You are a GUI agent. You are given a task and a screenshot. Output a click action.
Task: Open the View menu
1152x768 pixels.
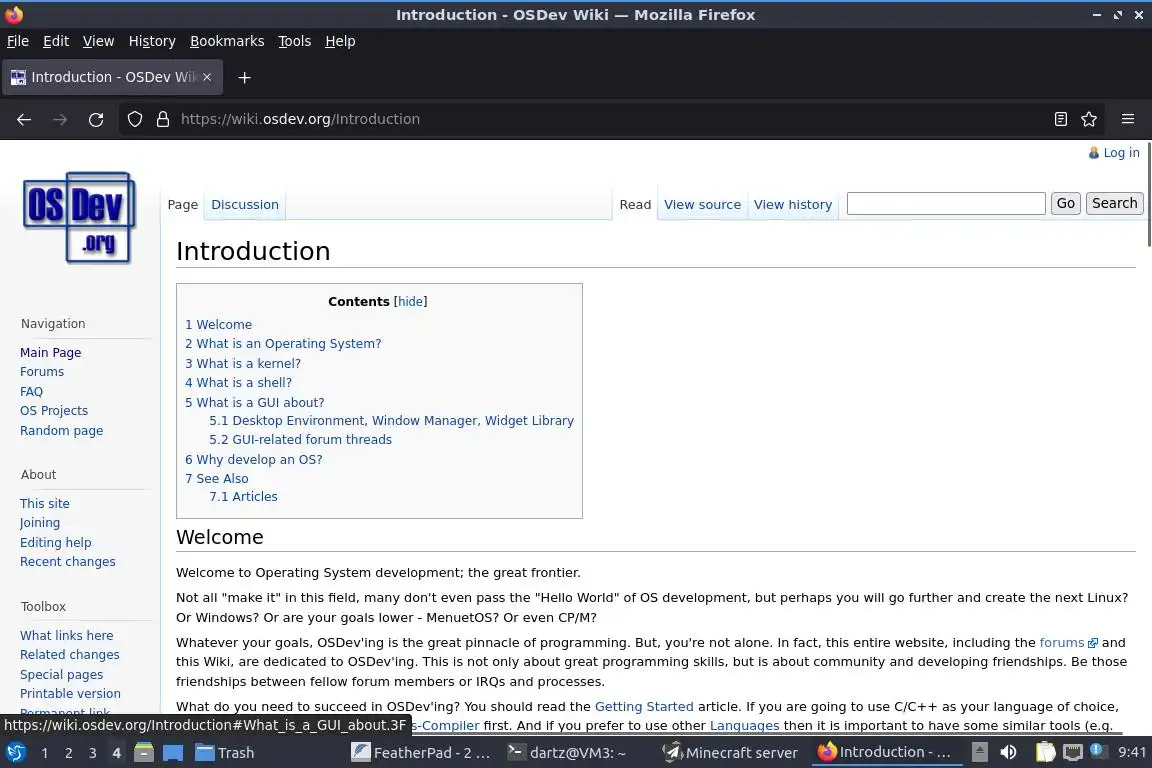tap(98, 41)
